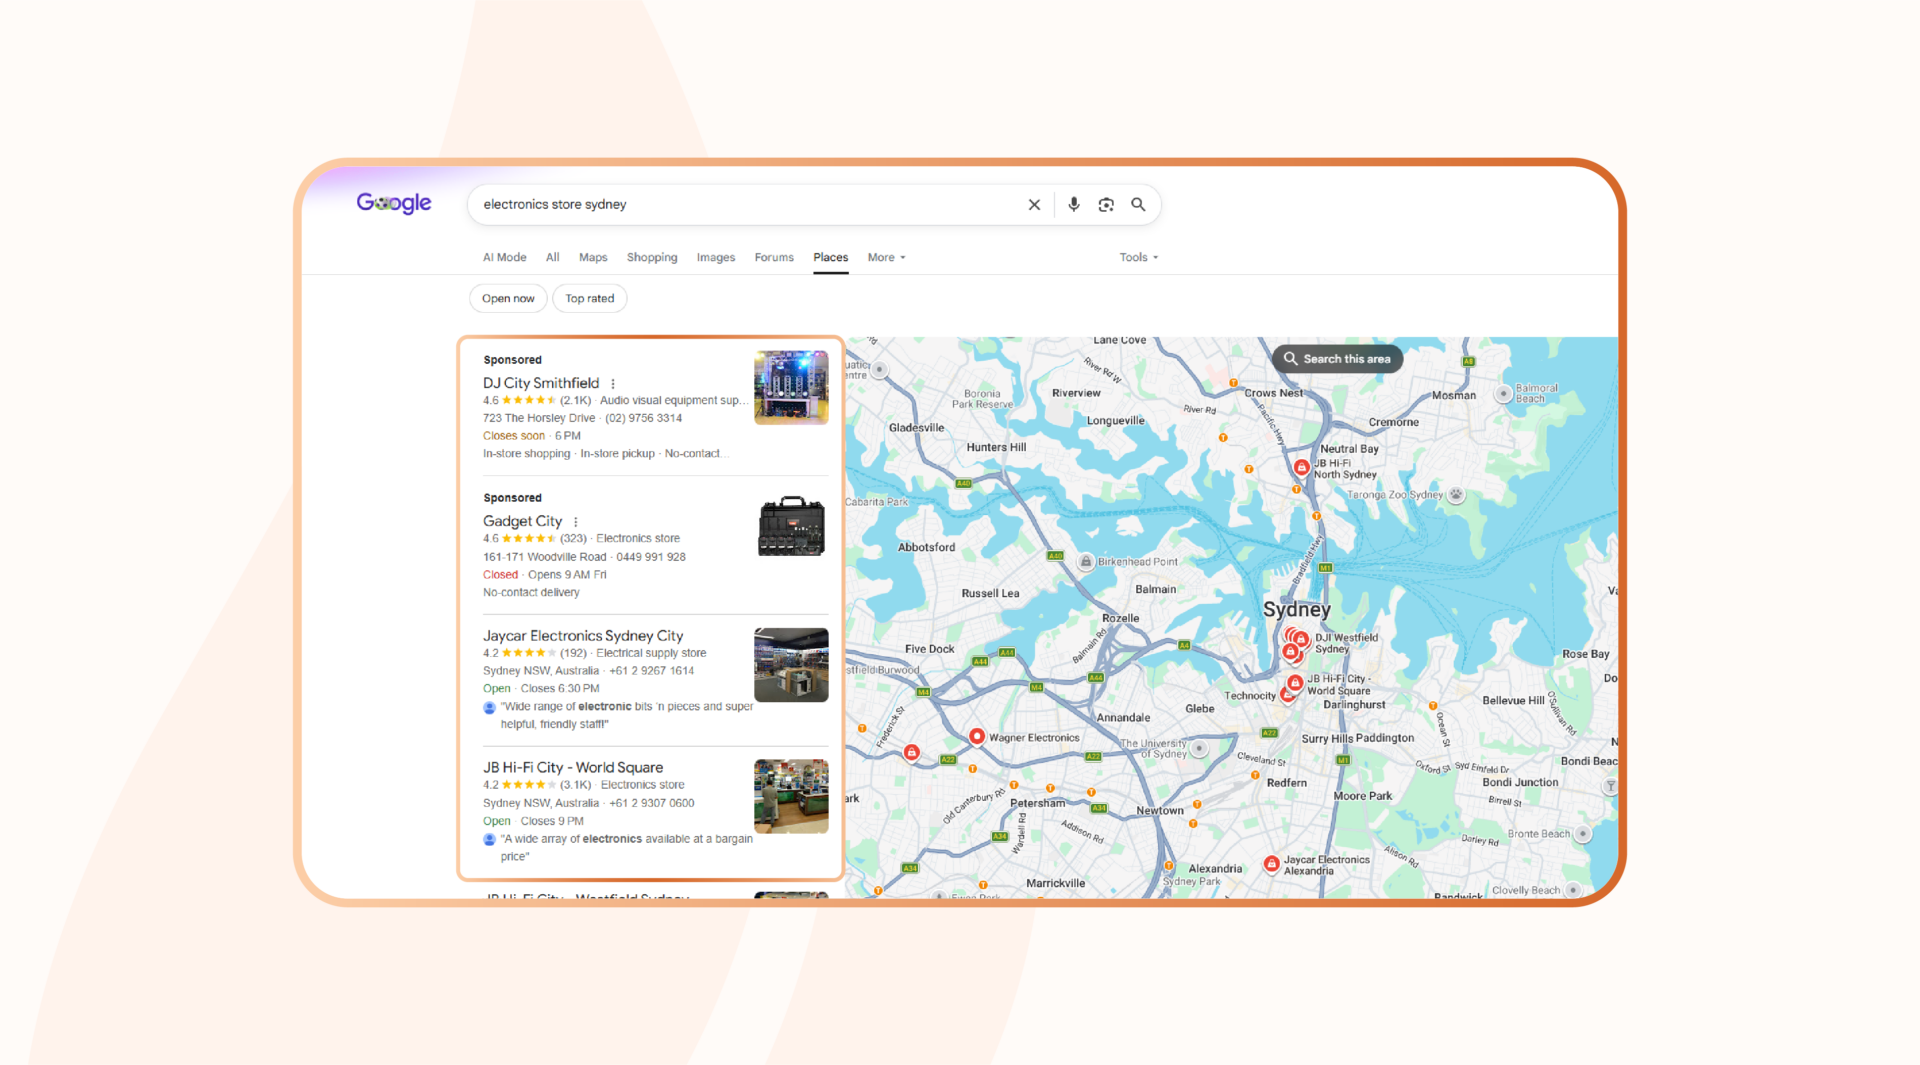Click the Mosman label on the map

coord(1454,396)
